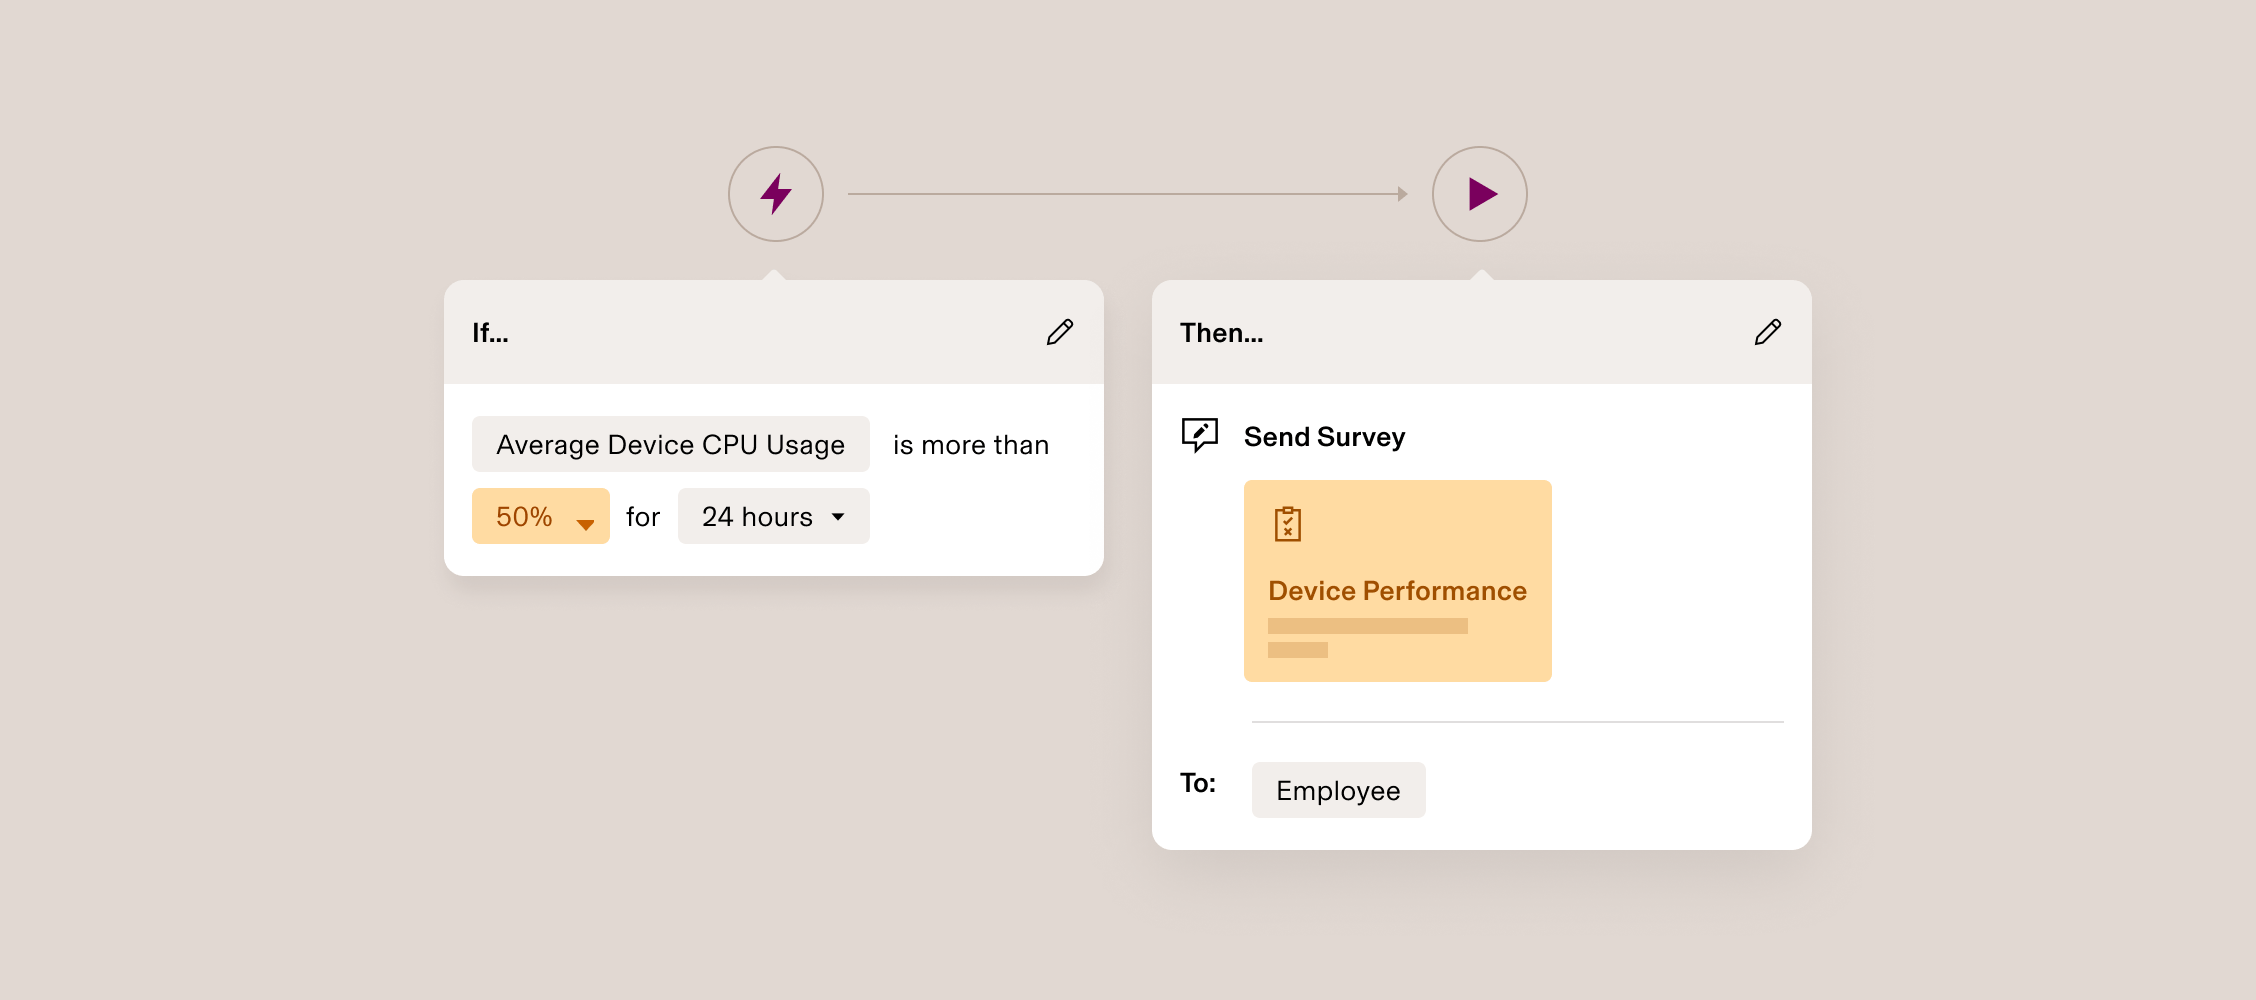Click the lightning bolt trigger icon
This screenshot has height=1000, width=2256.
(x=775, y=193)
